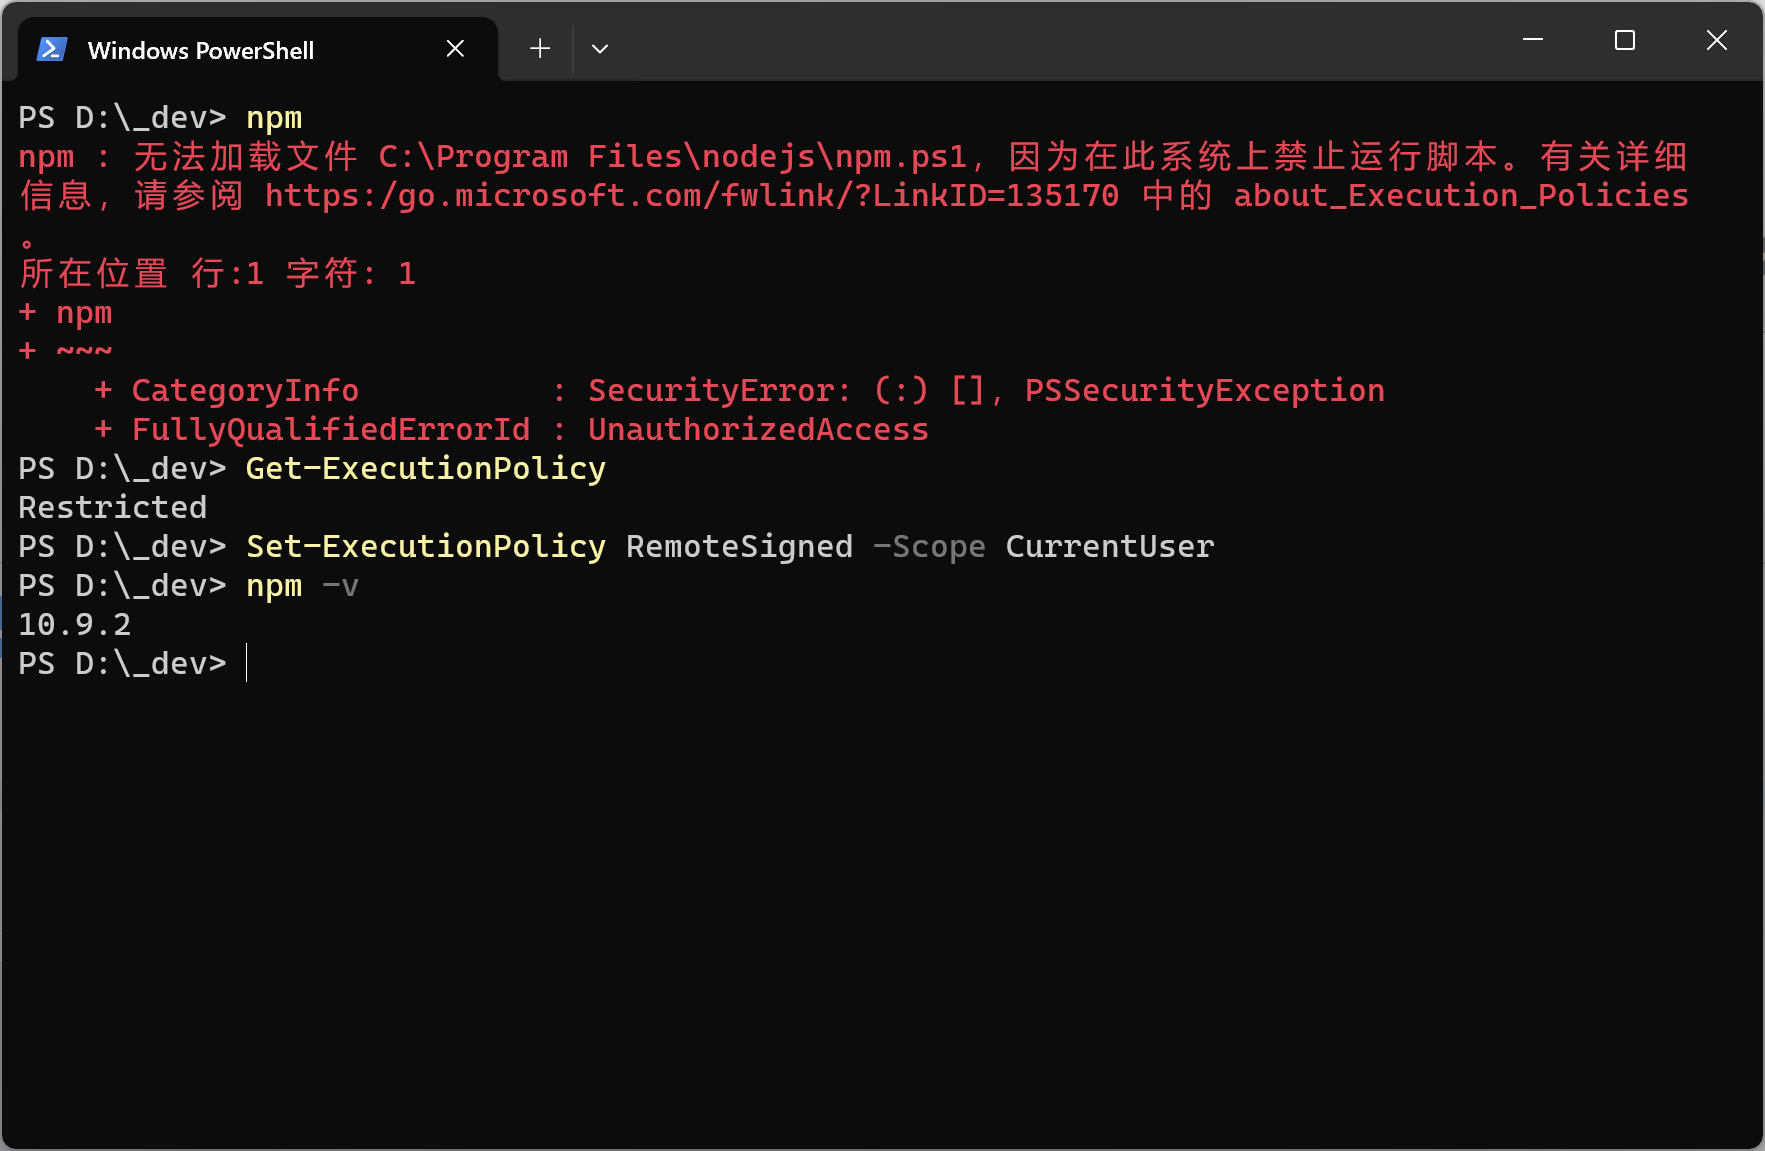Click the 'CurrentUser' argument
The image size is (1765, 1151).
point(1110,546)
